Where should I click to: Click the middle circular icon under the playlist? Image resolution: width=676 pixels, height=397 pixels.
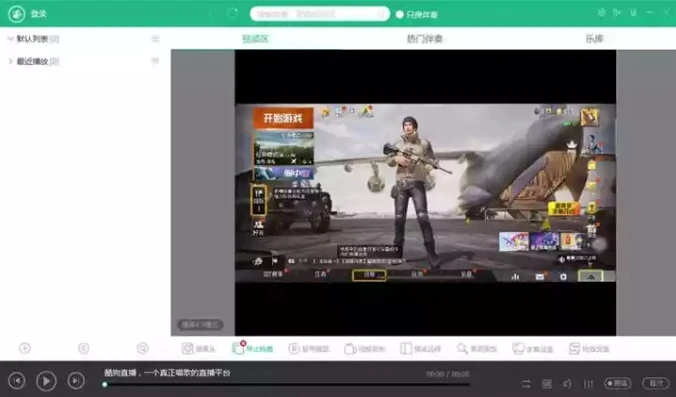[x=84, y=348]
